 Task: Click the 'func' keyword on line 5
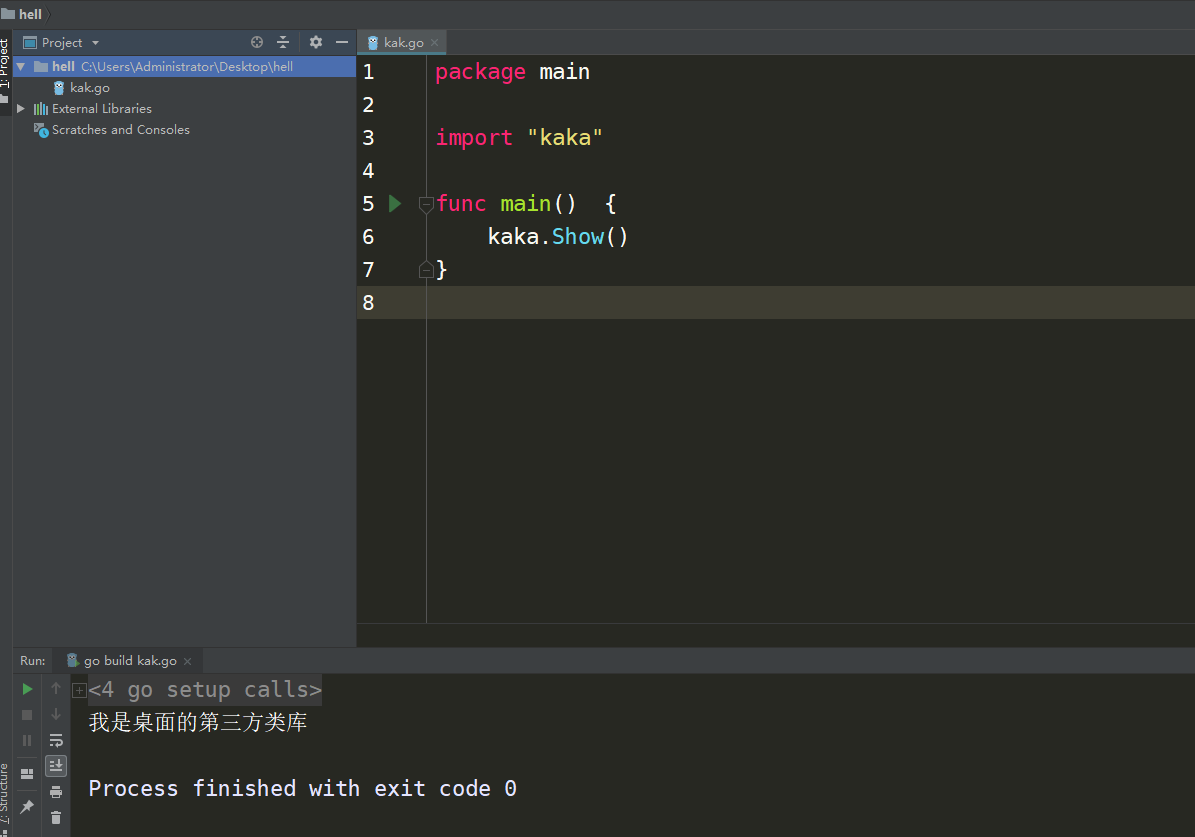(x=461, y=204)
